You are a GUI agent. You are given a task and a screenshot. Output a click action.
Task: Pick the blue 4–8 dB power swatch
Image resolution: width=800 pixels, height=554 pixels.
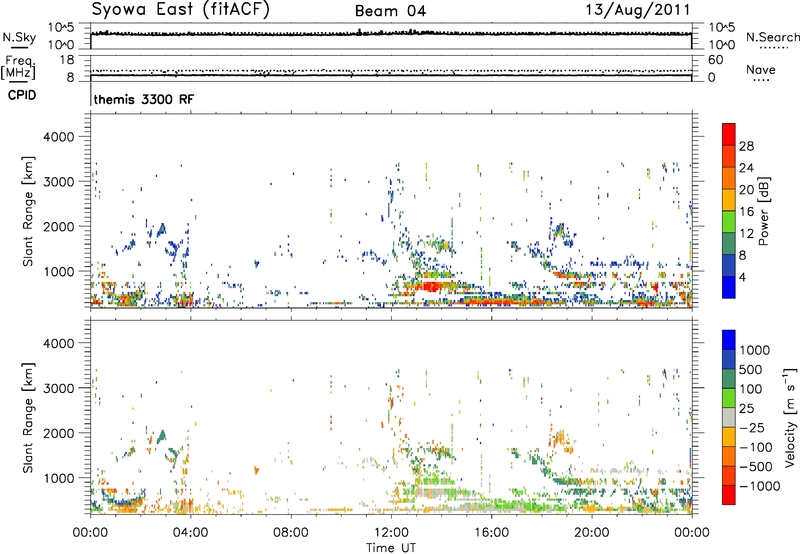click(729, 266)
